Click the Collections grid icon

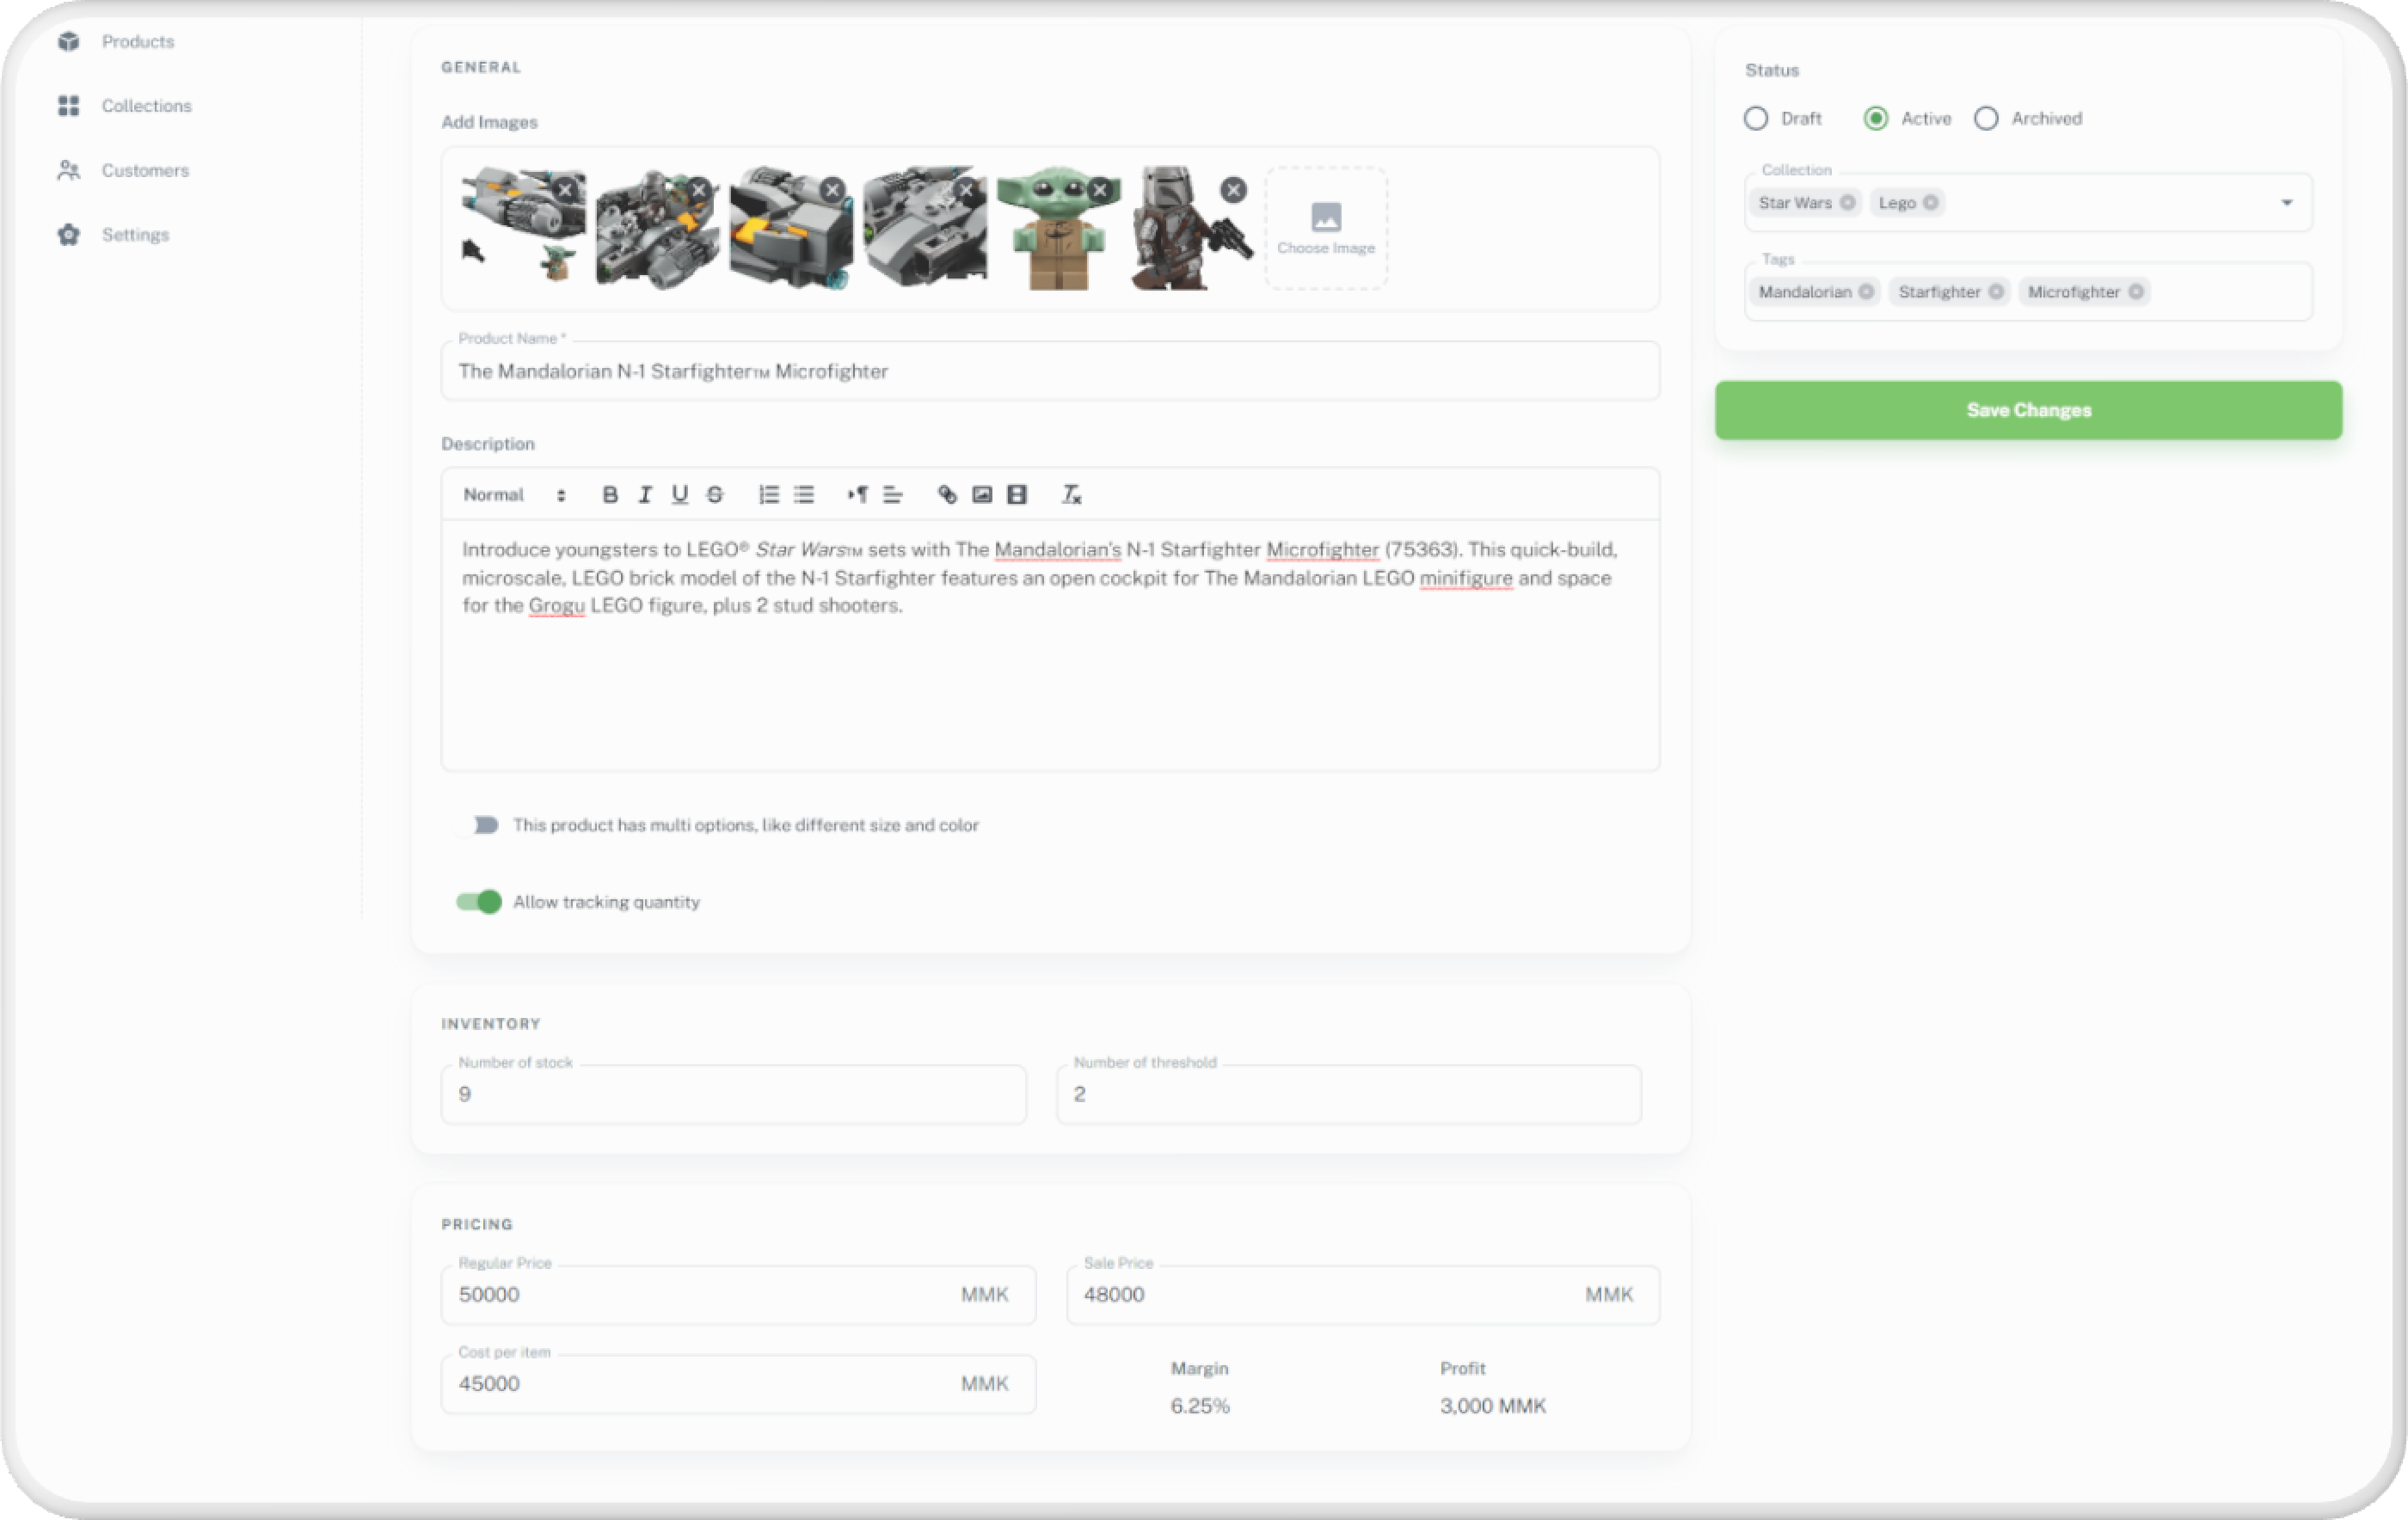[x=68, y=105]
